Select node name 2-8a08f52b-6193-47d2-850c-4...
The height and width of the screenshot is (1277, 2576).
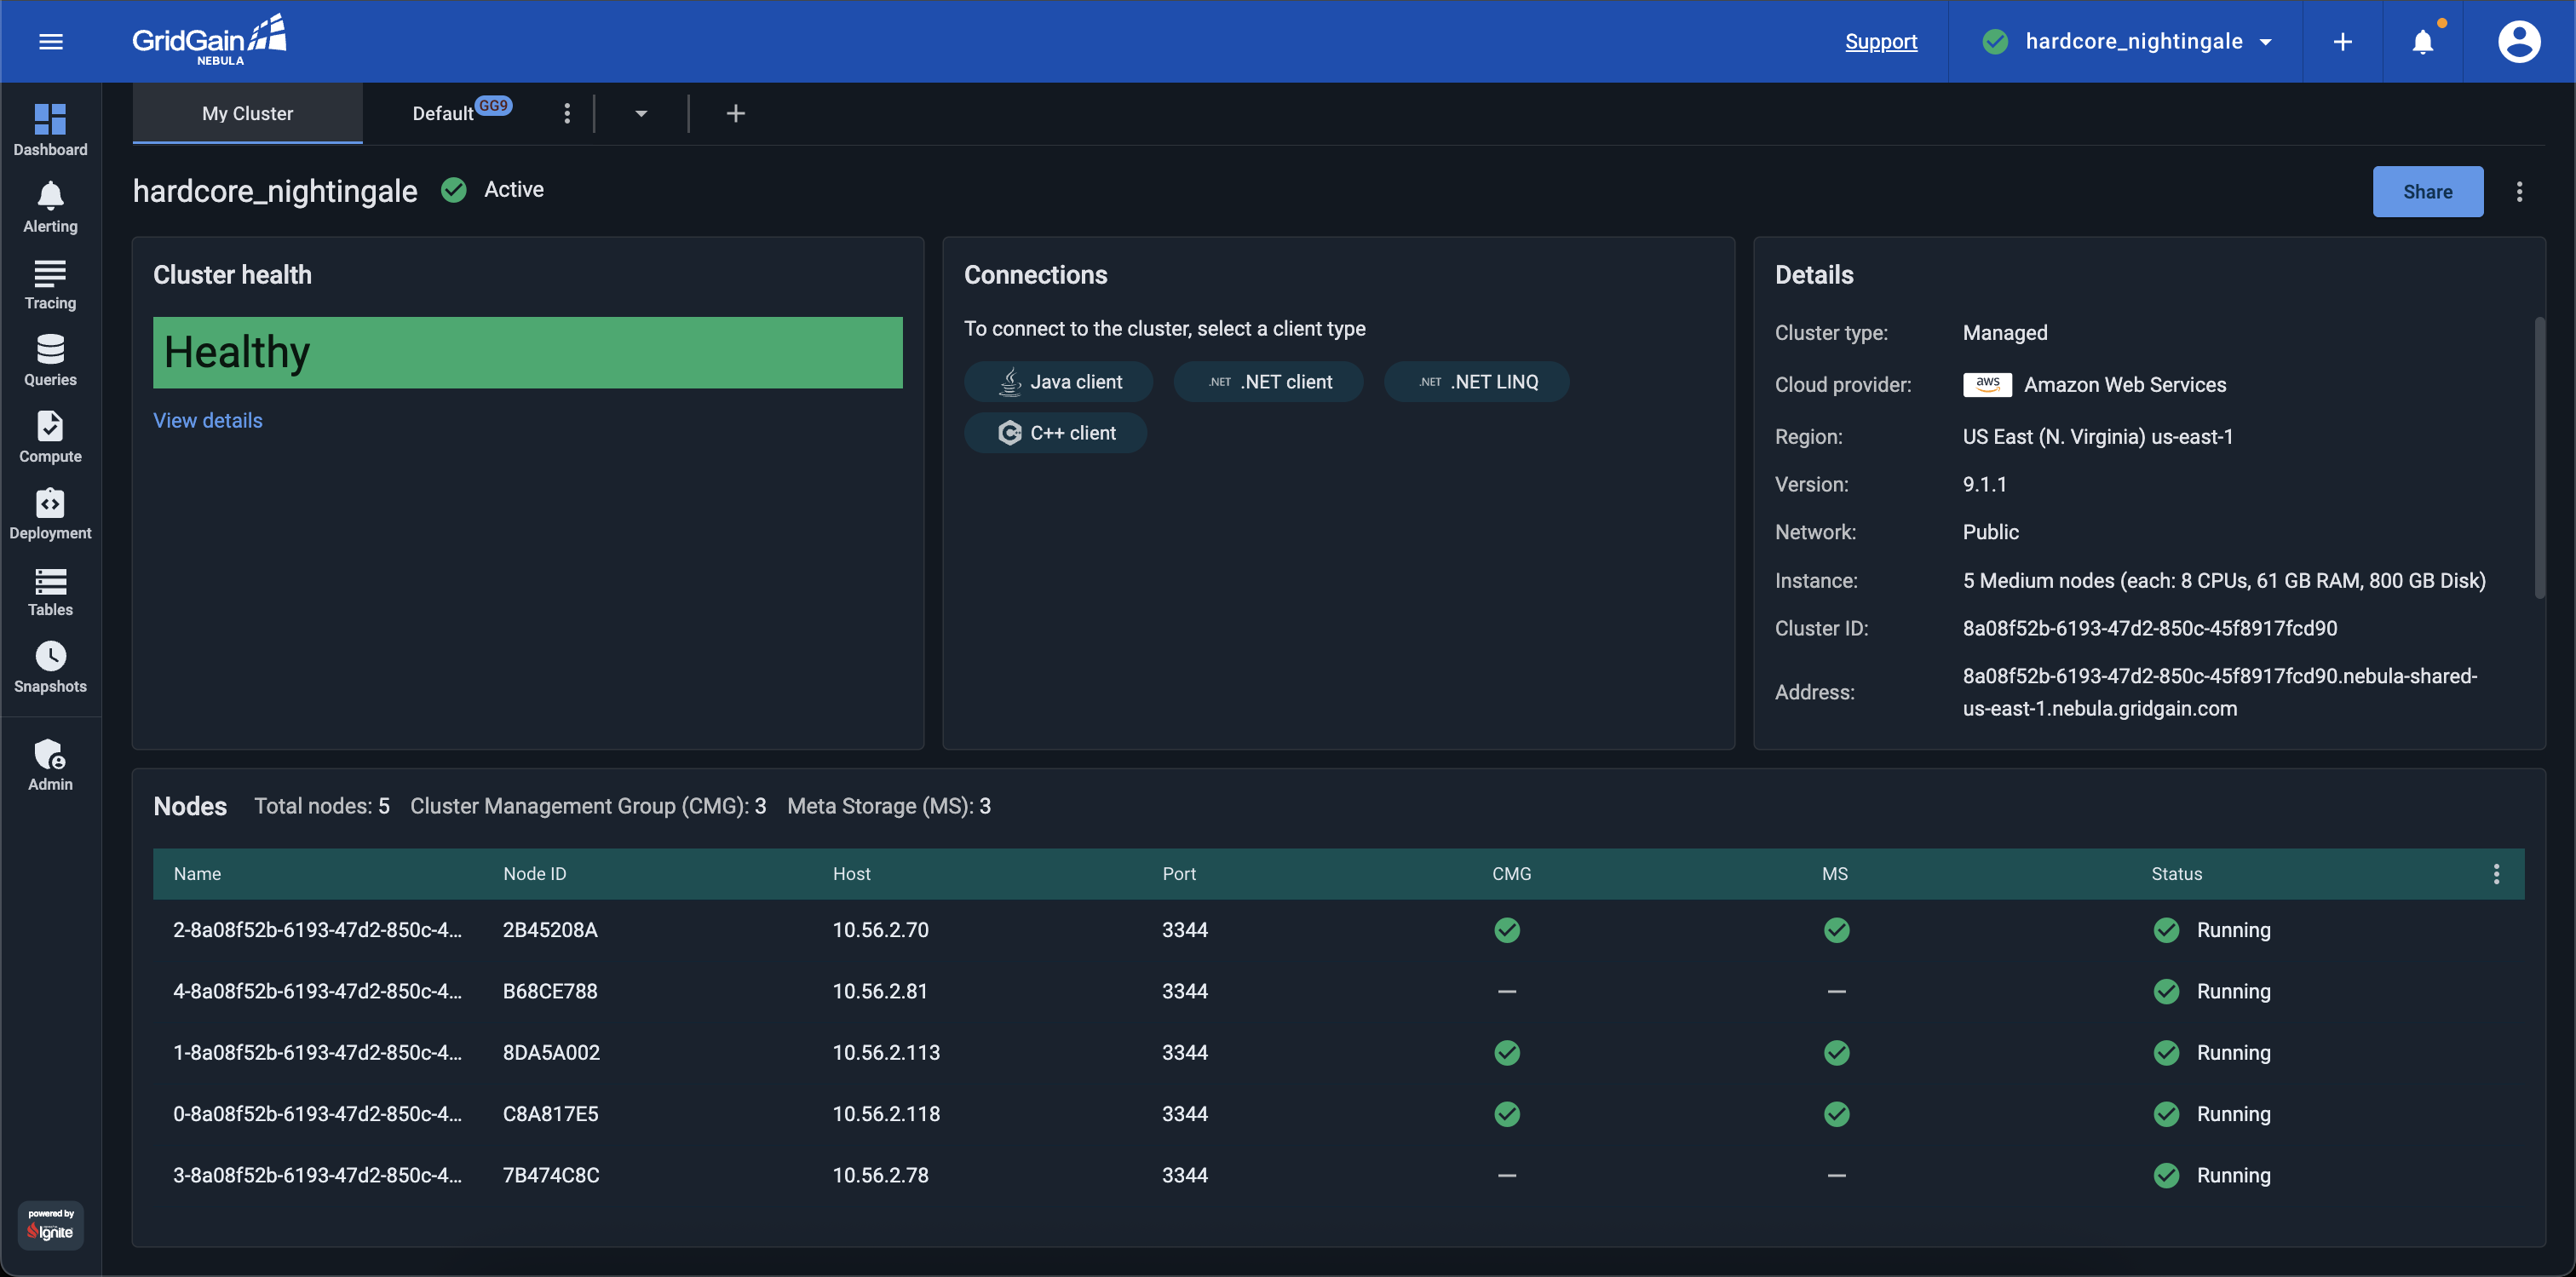pos(317,929)
